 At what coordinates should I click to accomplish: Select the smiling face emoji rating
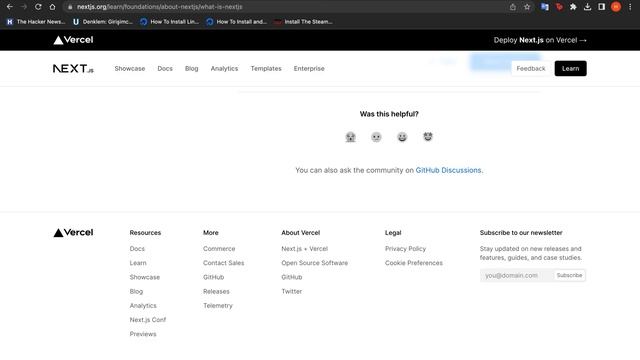pyautogui.click(x=402, y=137)
